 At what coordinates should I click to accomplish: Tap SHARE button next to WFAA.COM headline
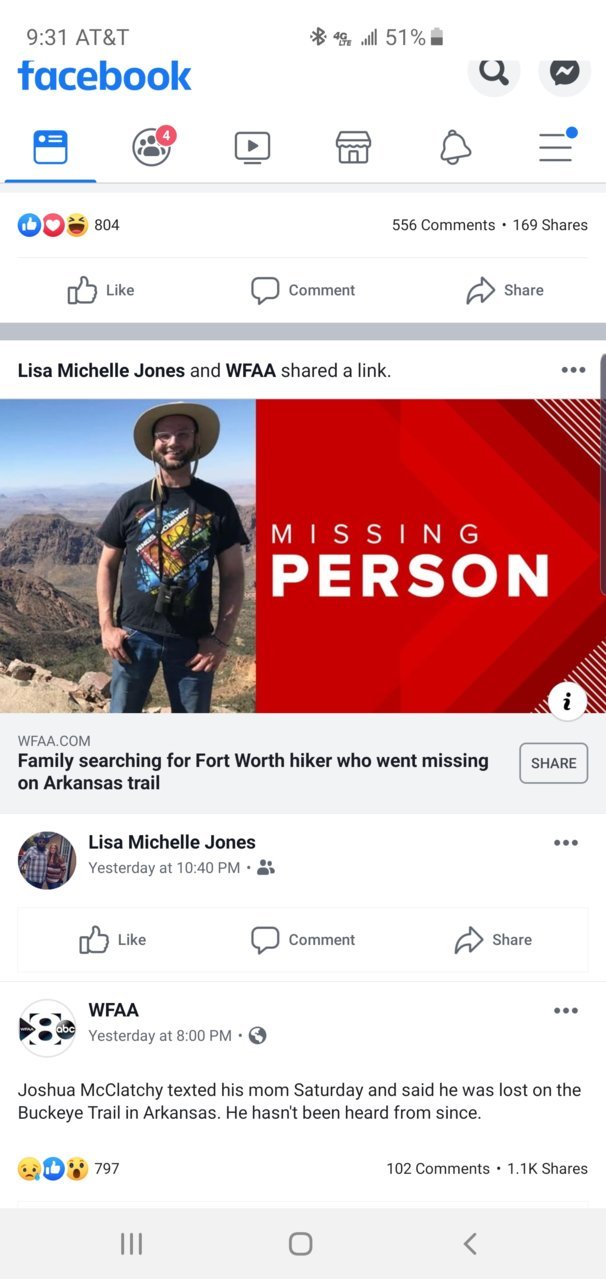point(554,763)
